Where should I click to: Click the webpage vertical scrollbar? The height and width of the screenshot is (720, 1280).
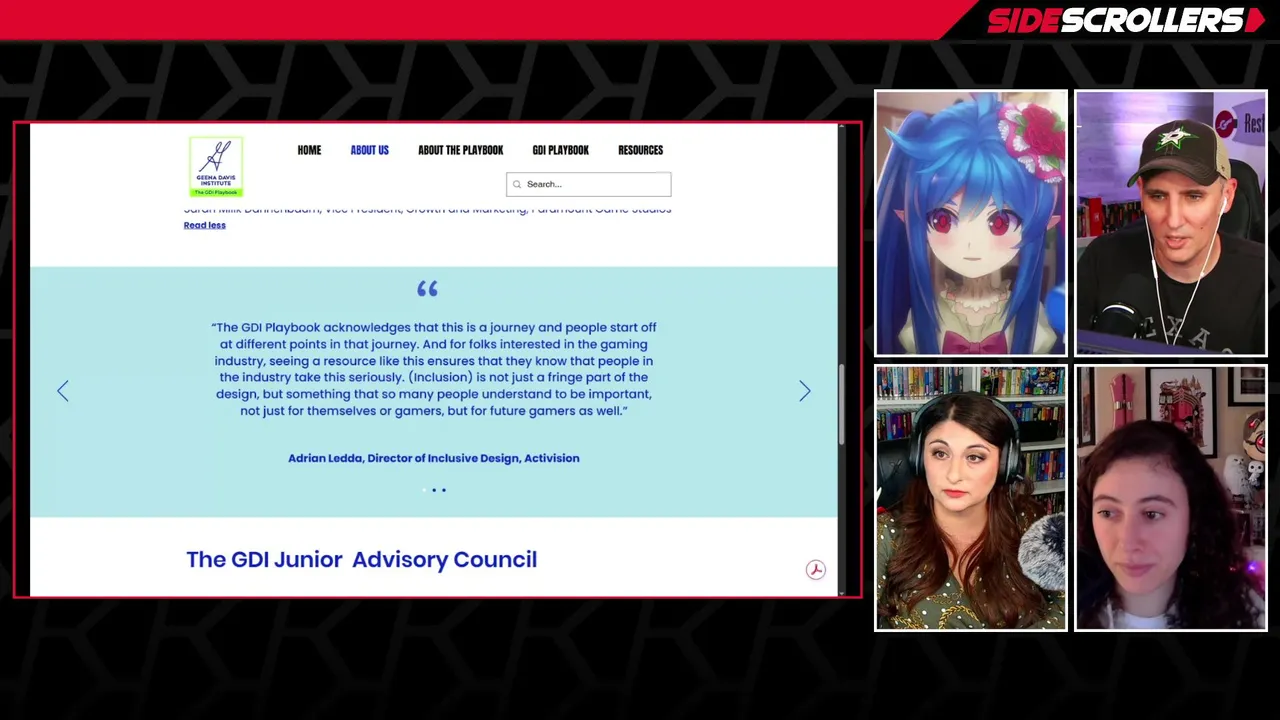pyautogui.click(x=841, y=405)
